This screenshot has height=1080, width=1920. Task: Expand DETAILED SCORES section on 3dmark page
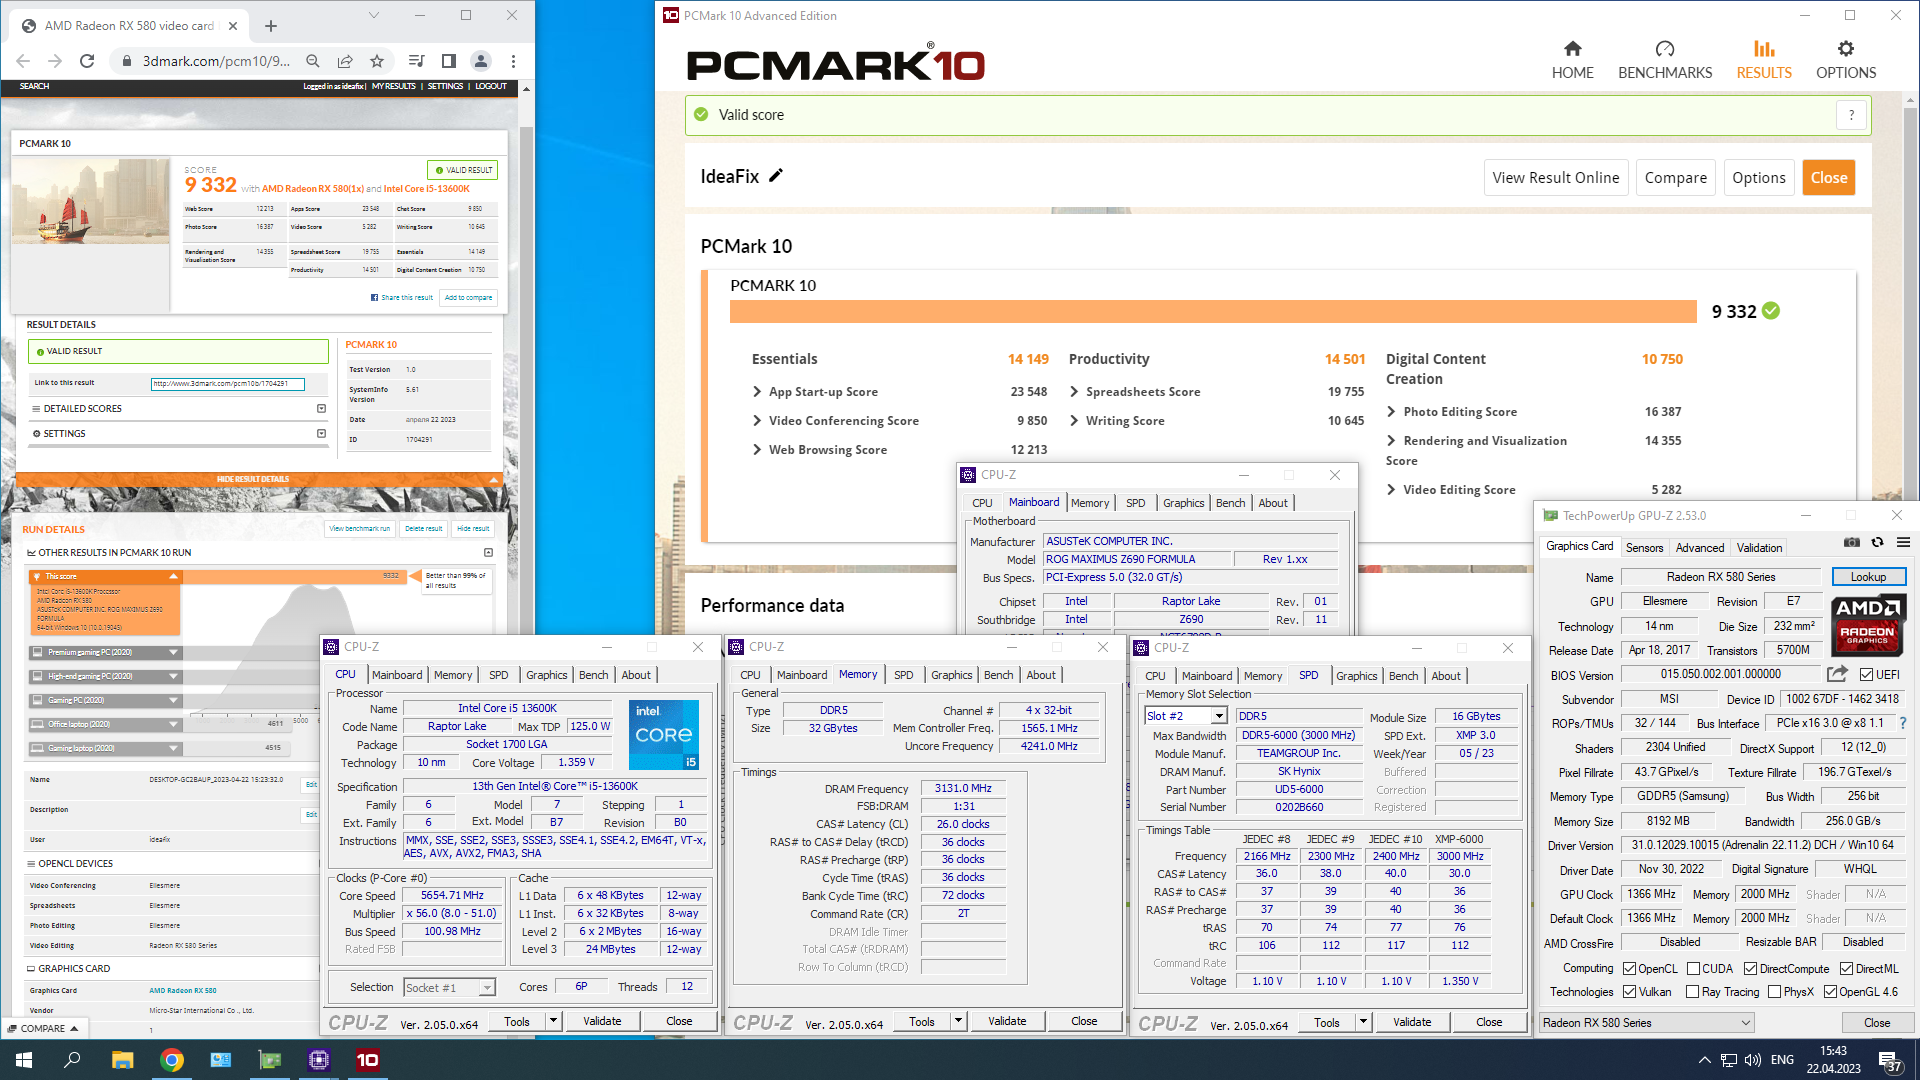tap(178, 408)
